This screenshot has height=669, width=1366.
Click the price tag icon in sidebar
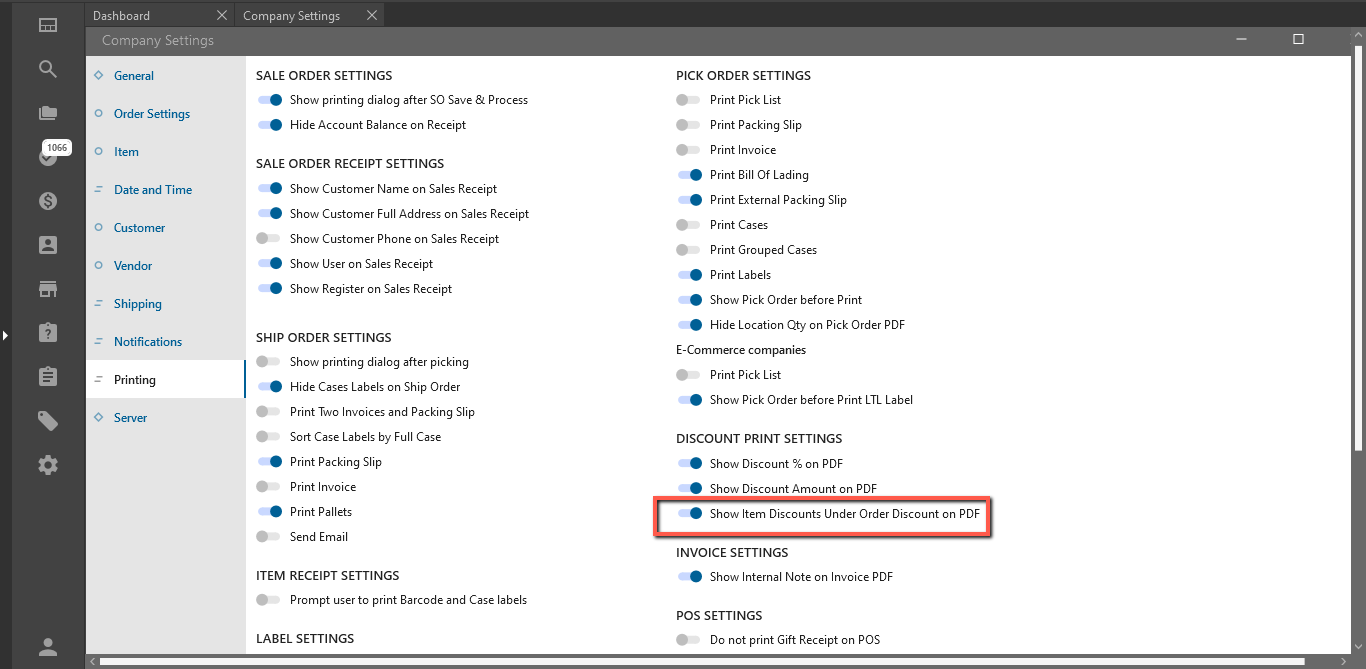click(x=48, y=421)
